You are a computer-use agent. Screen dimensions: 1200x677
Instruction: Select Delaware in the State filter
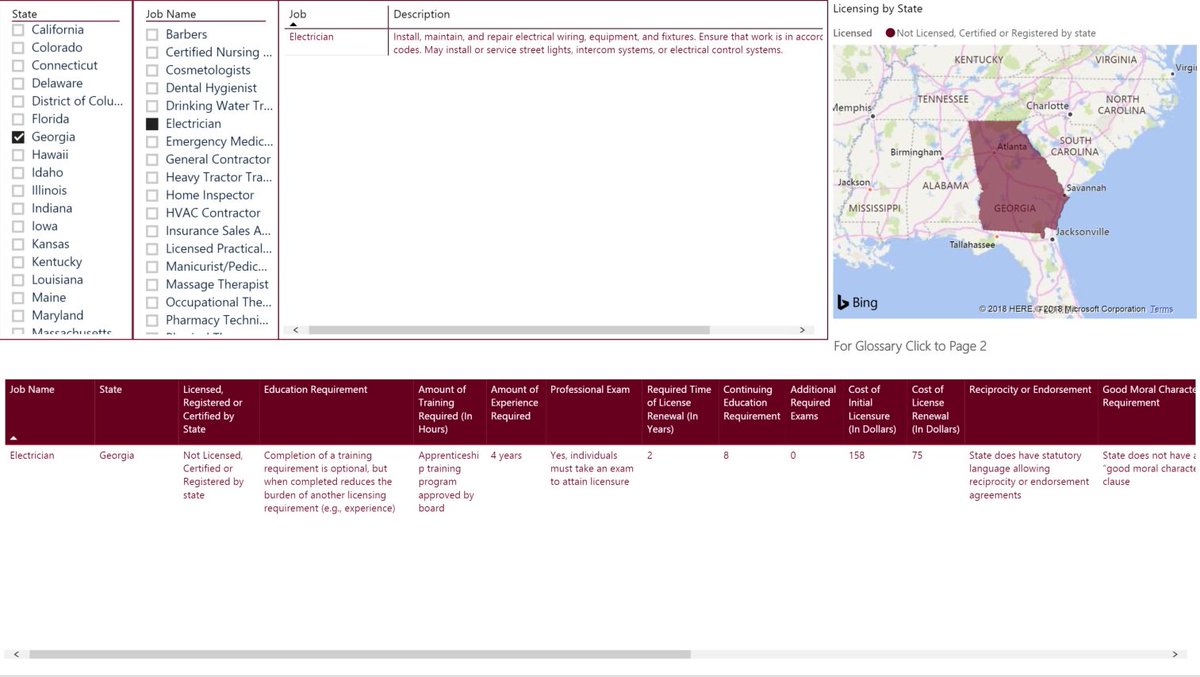(x=18, y=84)
